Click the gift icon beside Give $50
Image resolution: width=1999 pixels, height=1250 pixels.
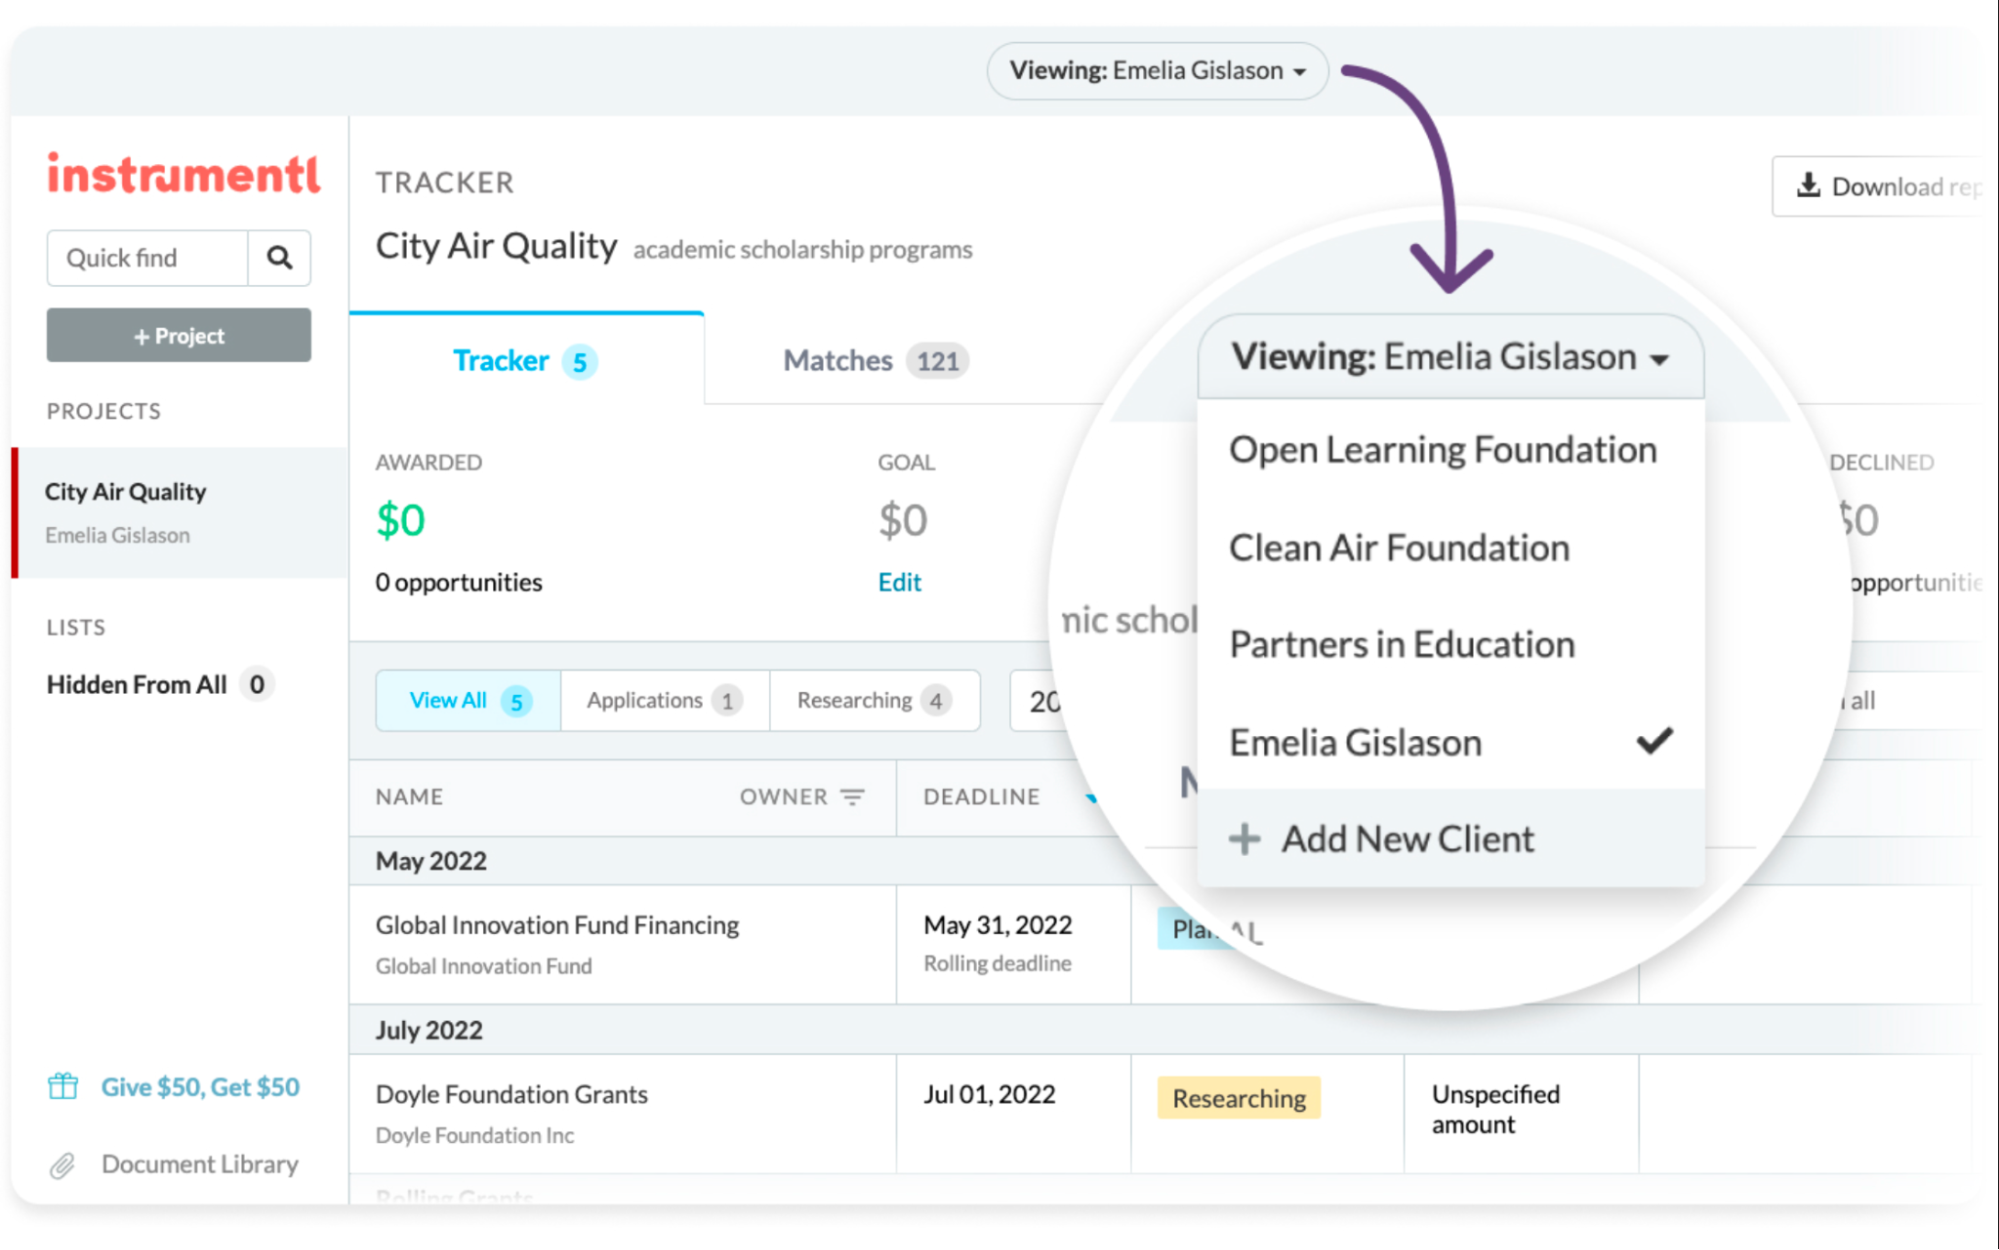pos(63,1086)
